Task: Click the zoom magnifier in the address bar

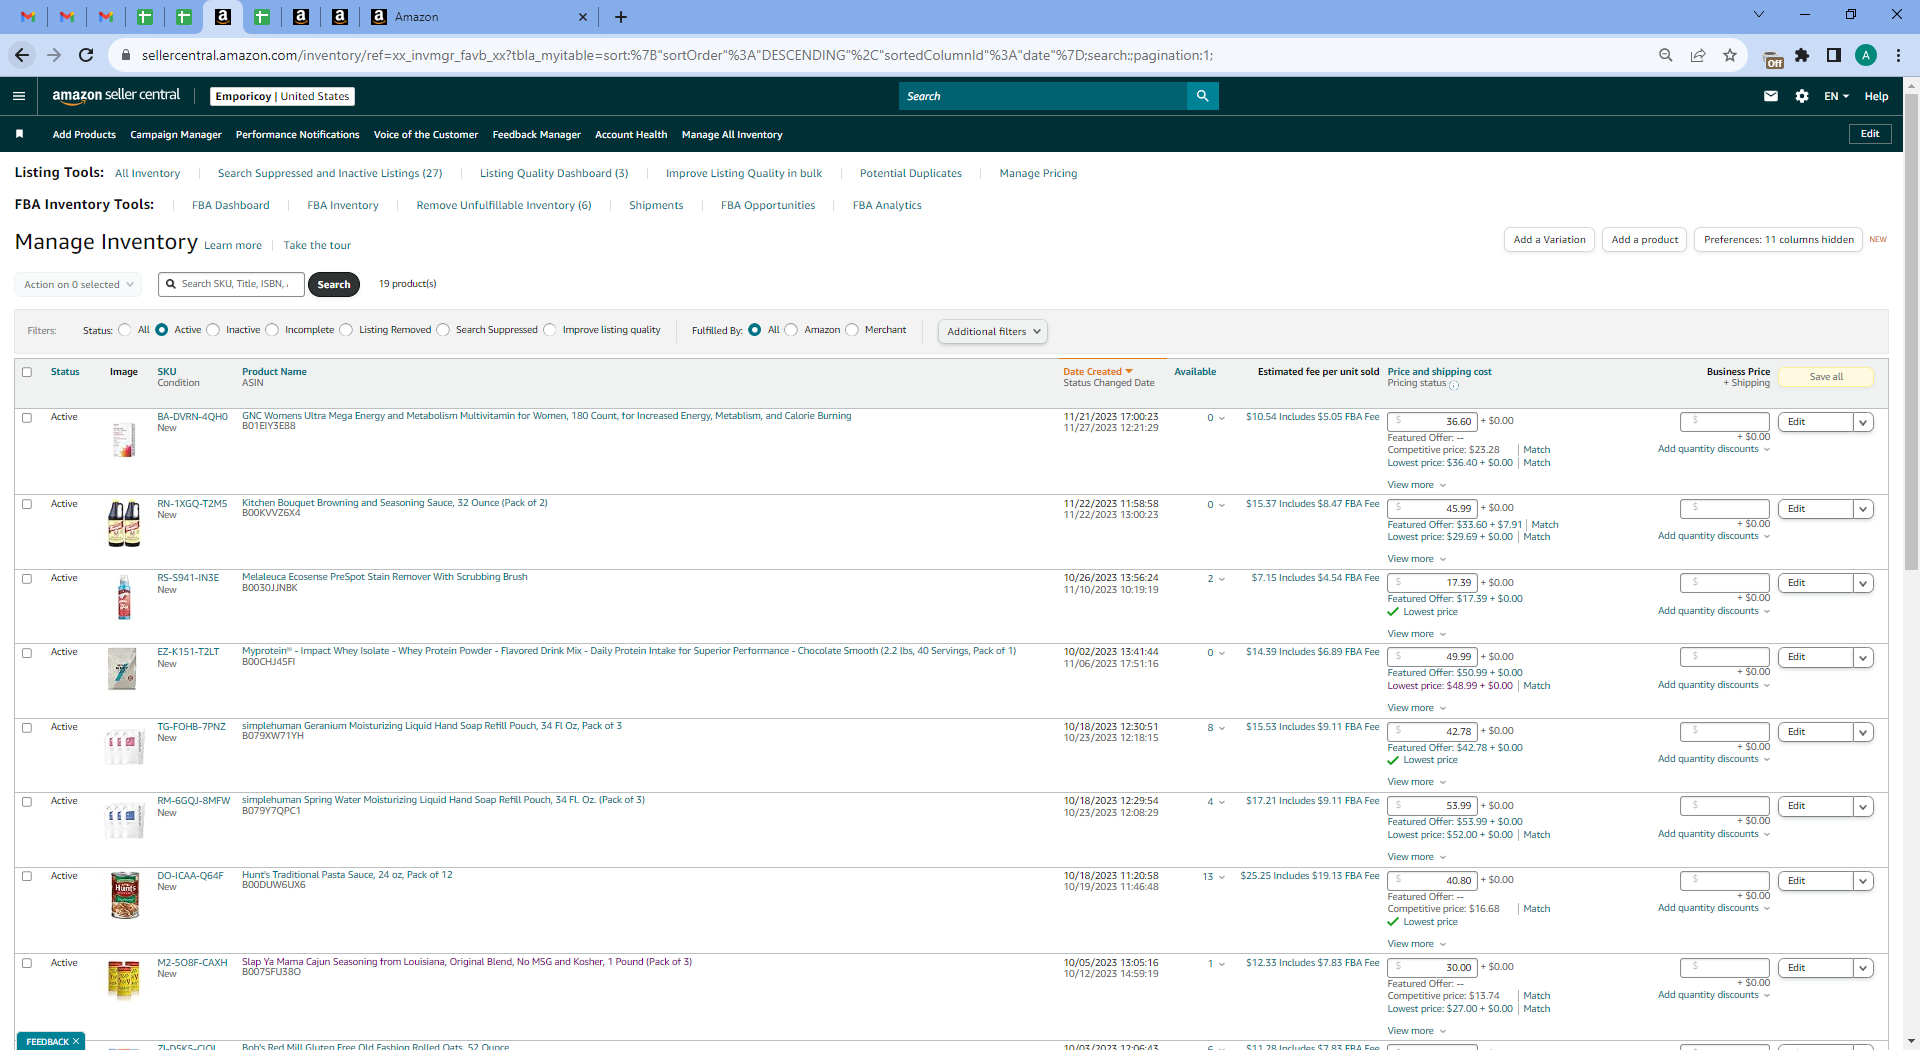Action: 1665,55
